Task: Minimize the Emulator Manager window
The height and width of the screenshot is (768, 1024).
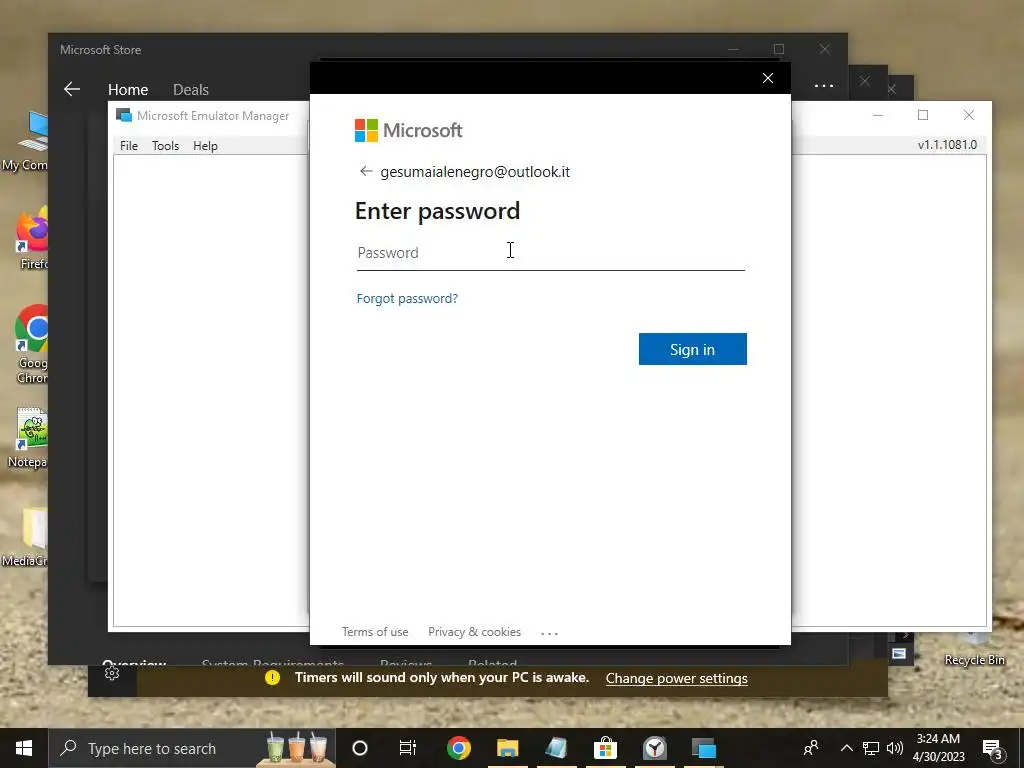Action: coord(878,115)
